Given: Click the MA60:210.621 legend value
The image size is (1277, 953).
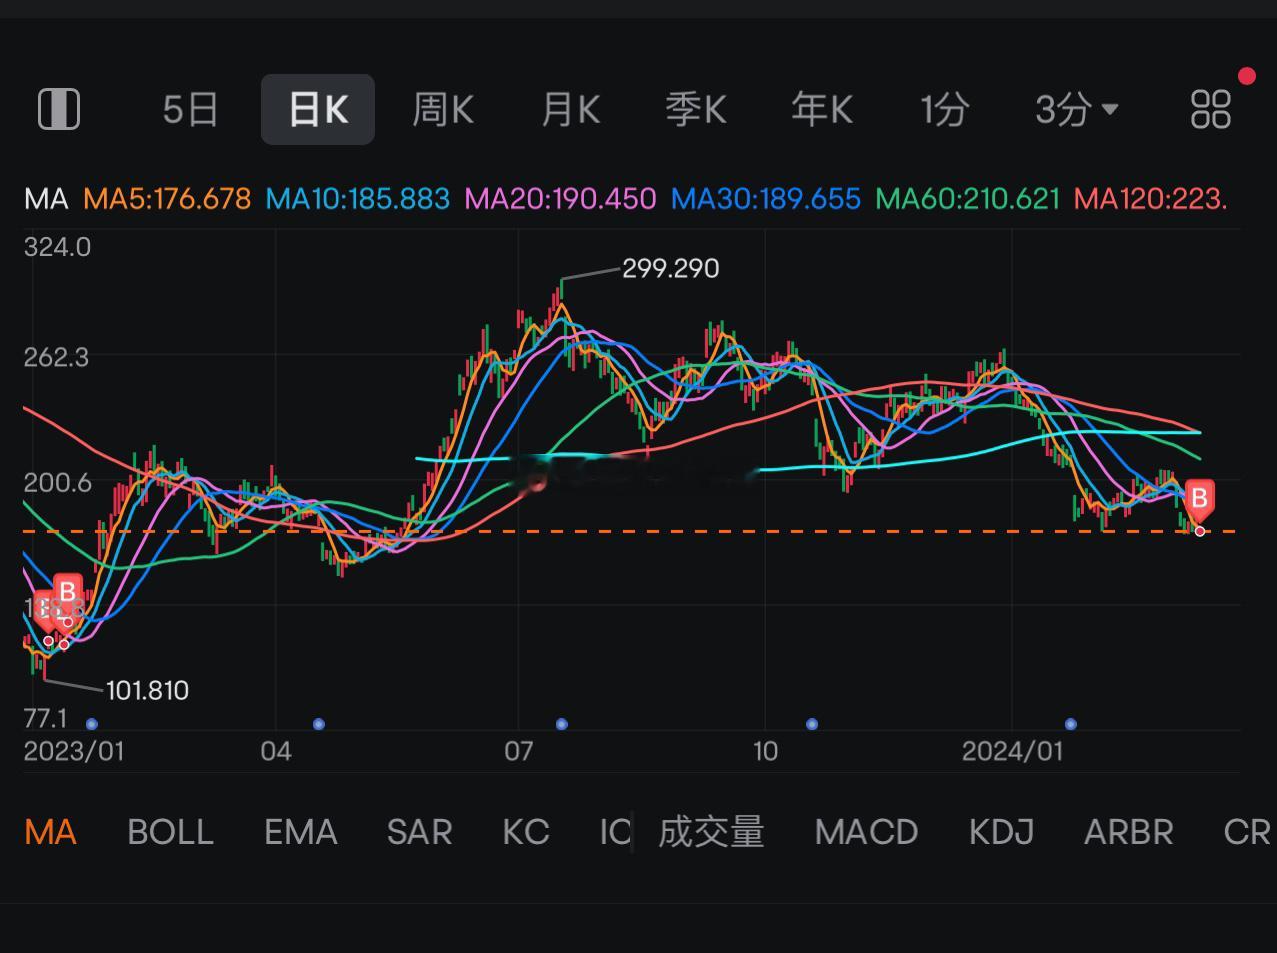Looking at the screenshot, I should pos(967,198).
